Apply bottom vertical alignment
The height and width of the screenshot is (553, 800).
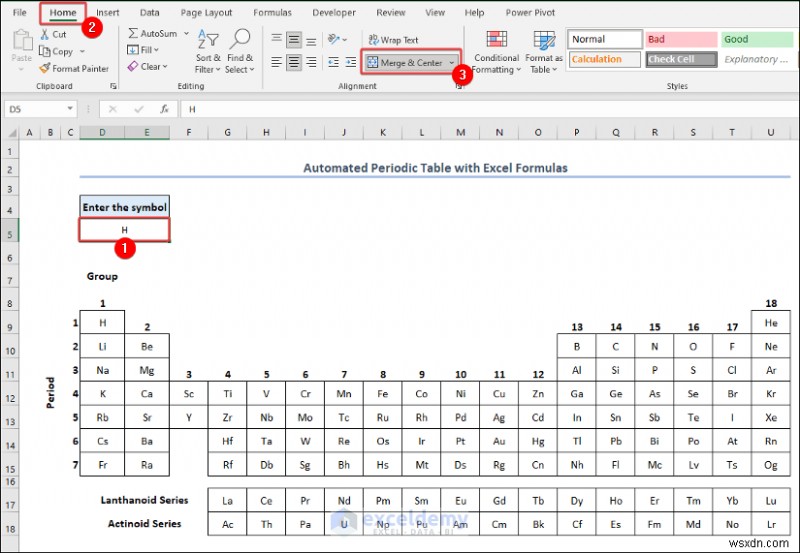click(311, 40)
